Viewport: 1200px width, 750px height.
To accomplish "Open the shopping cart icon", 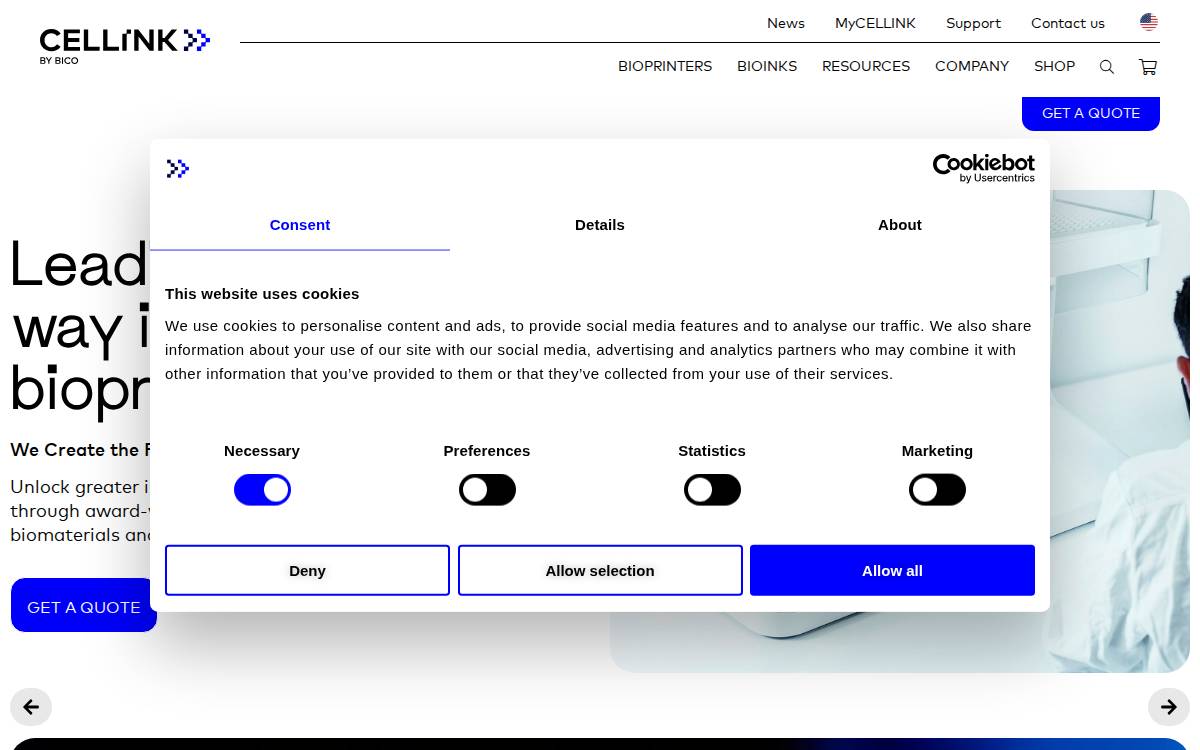I will (x=1148, y=67).
